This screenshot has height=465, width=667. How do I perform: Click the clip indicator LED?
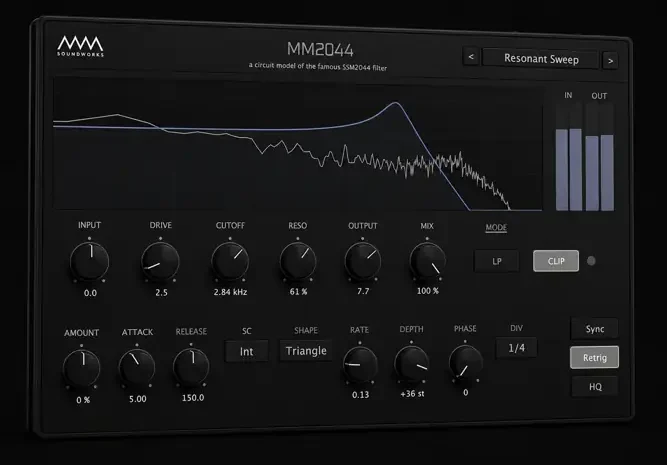click(591, 261)
